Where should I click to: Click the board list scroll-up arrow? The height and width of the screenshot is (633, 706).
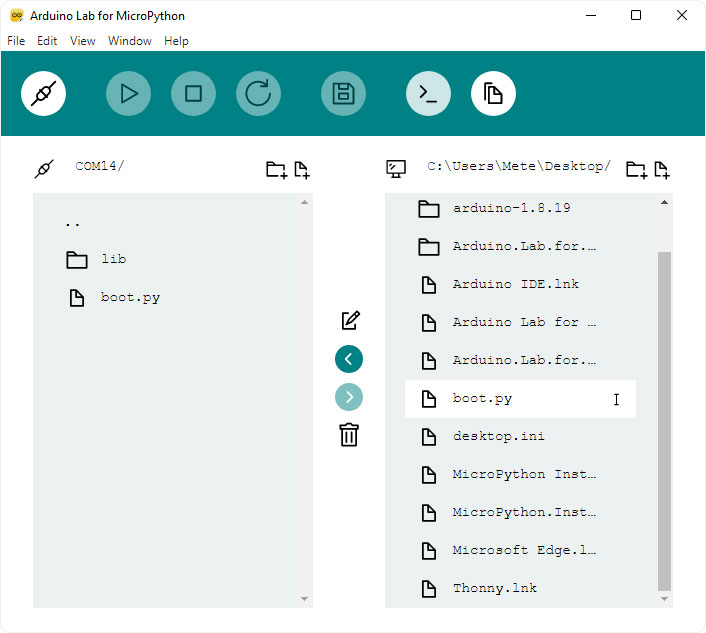[304, 203]
